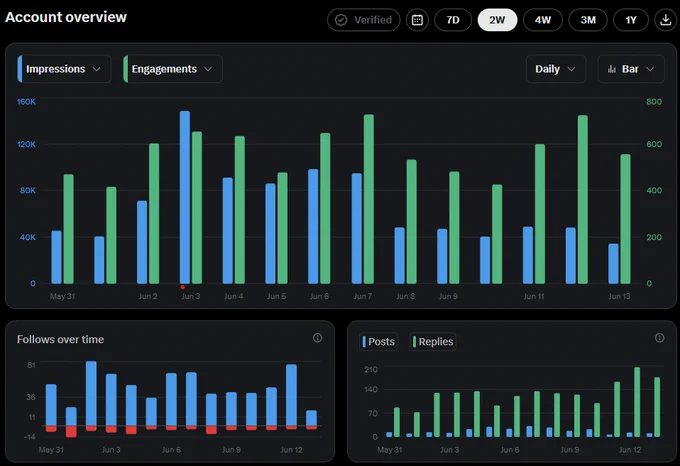Click the 'Jun 11' label on main chart
This screenshot has width=680, height=466.
[x=534, y=297]
